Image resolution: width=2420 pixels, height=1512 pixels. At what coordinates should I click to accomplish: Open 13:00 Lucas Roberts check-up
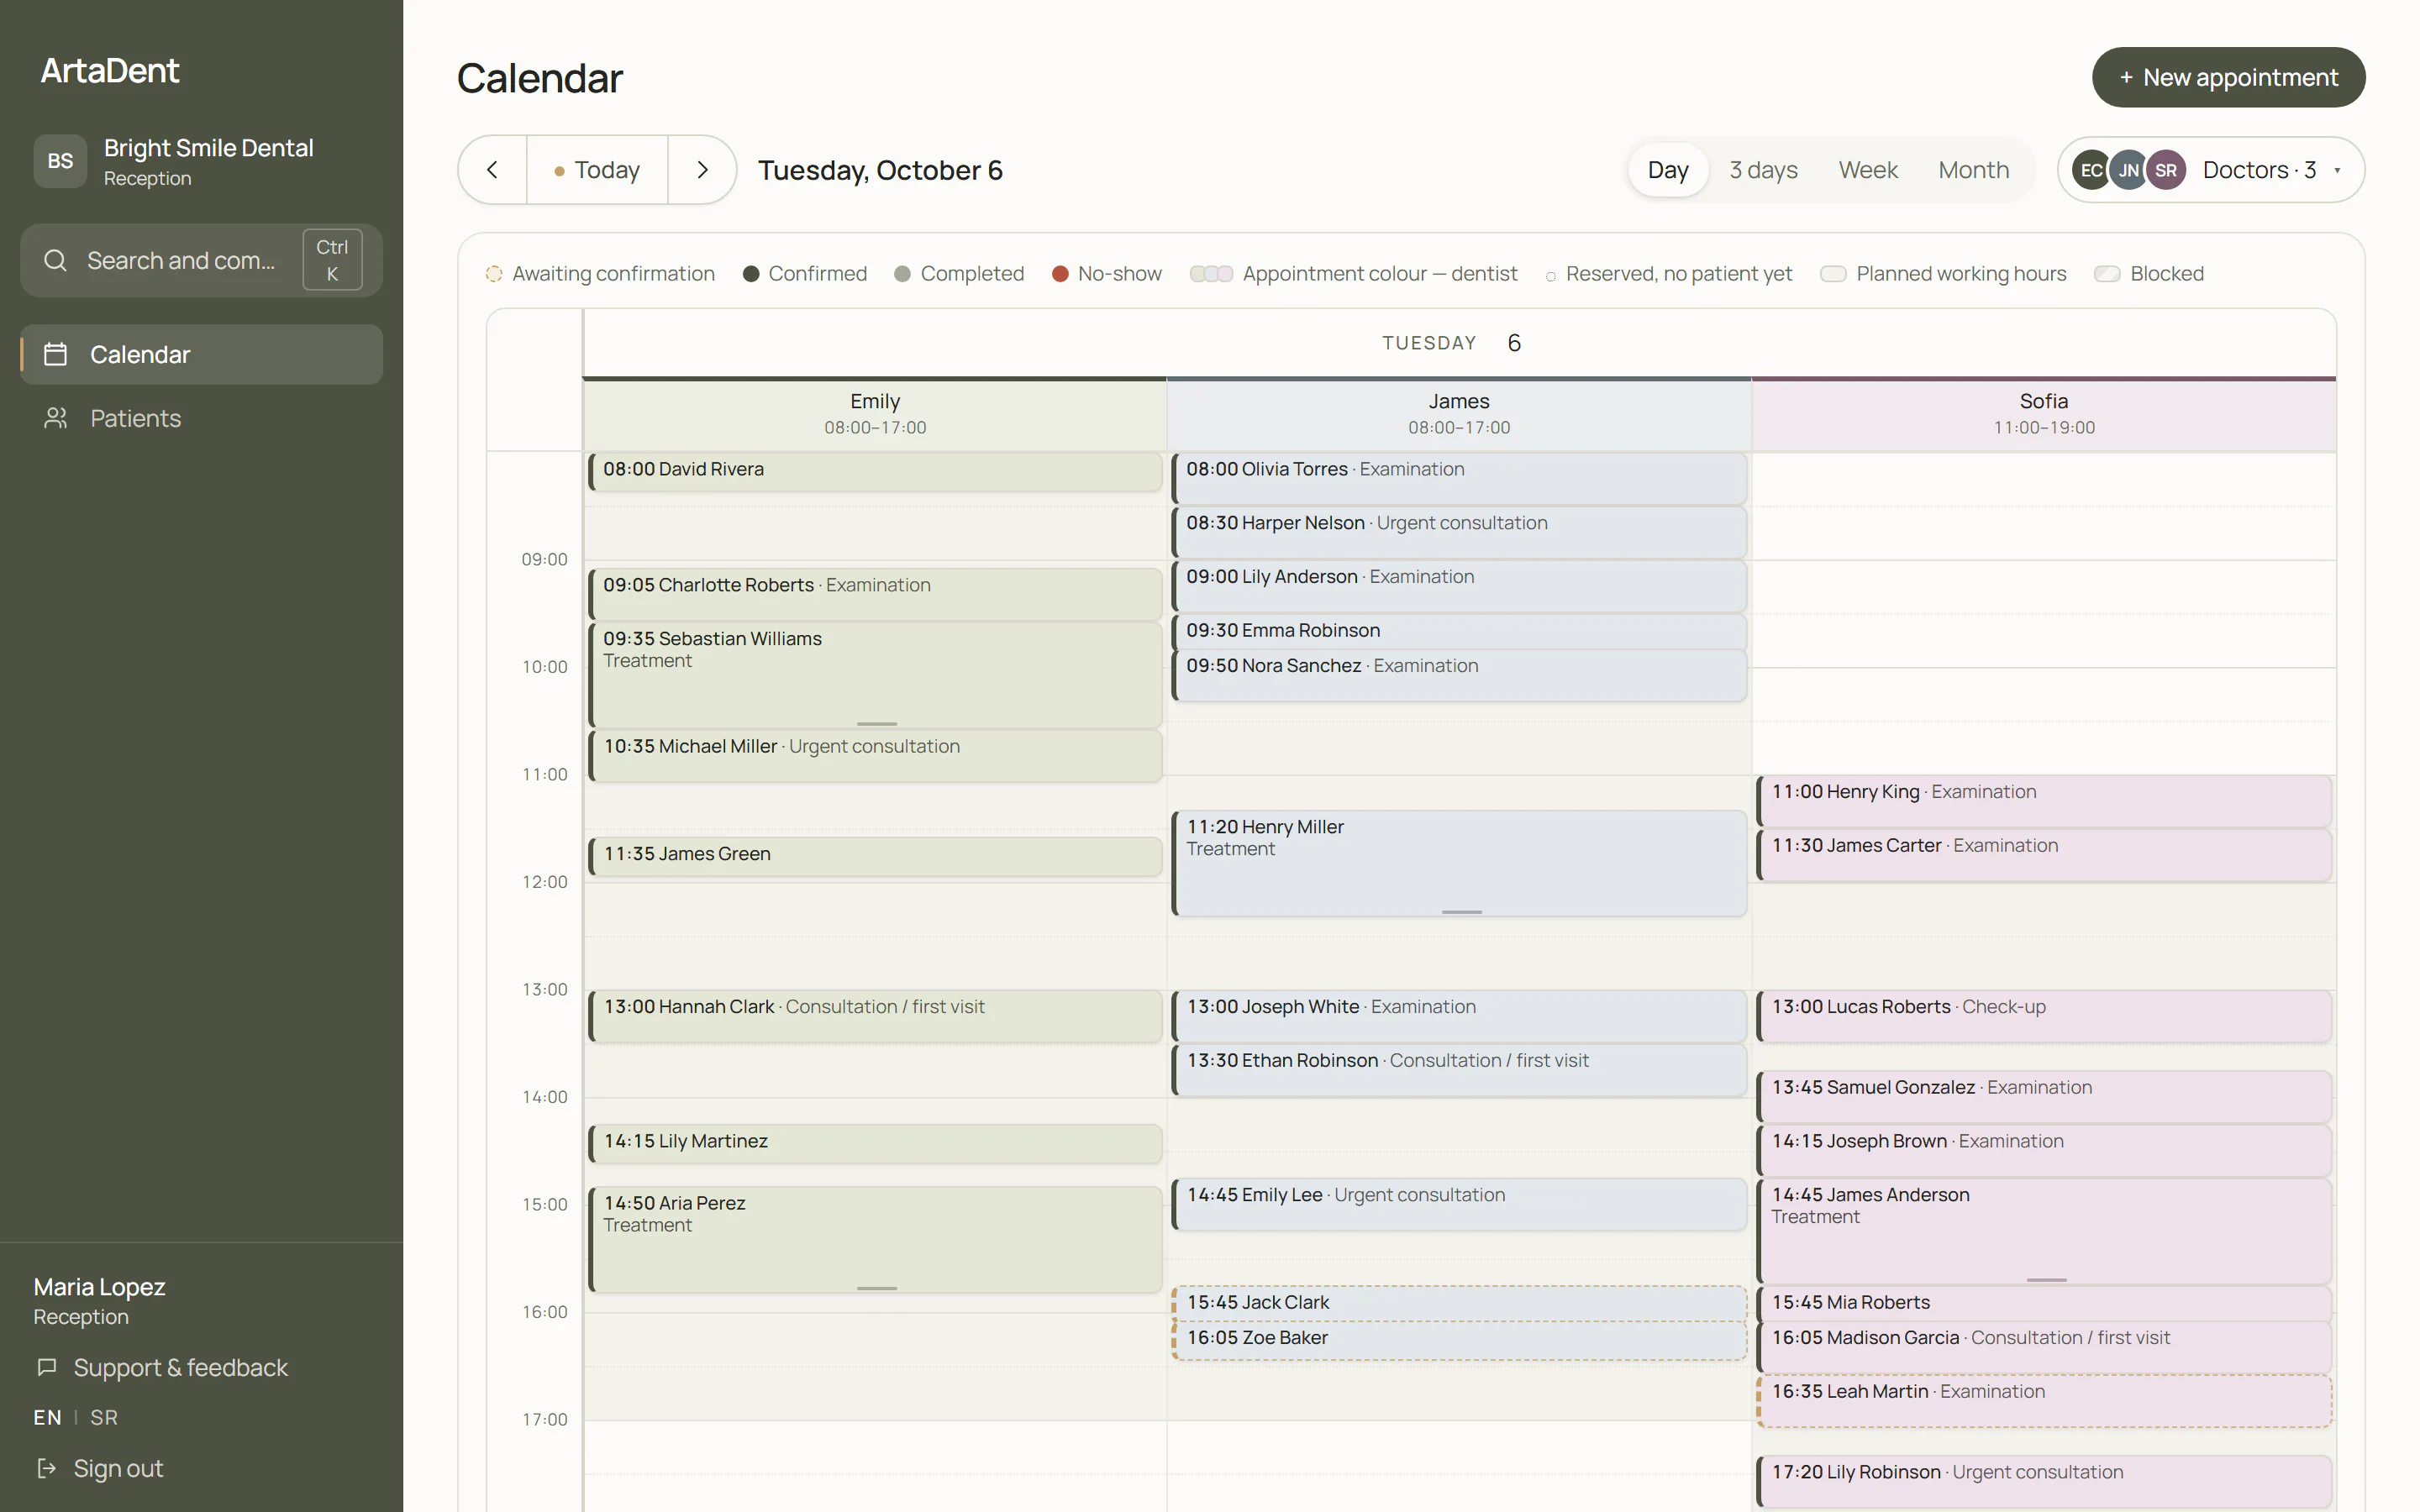2044,1016
